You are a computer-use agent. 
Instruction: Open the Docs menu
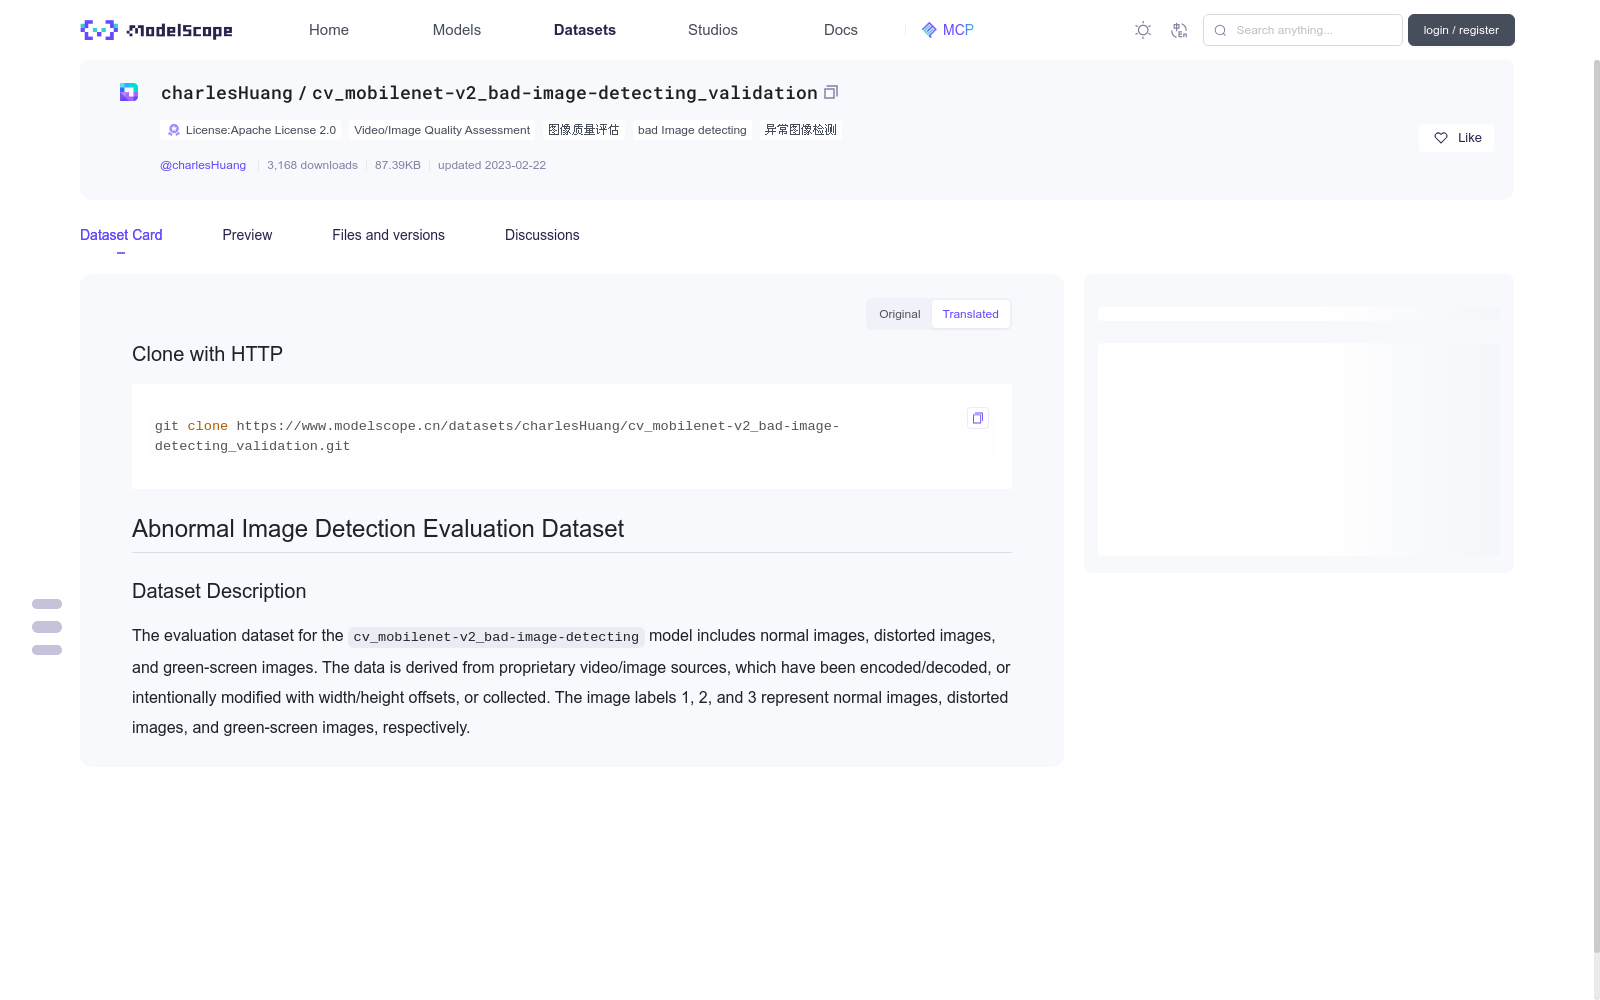841,30
